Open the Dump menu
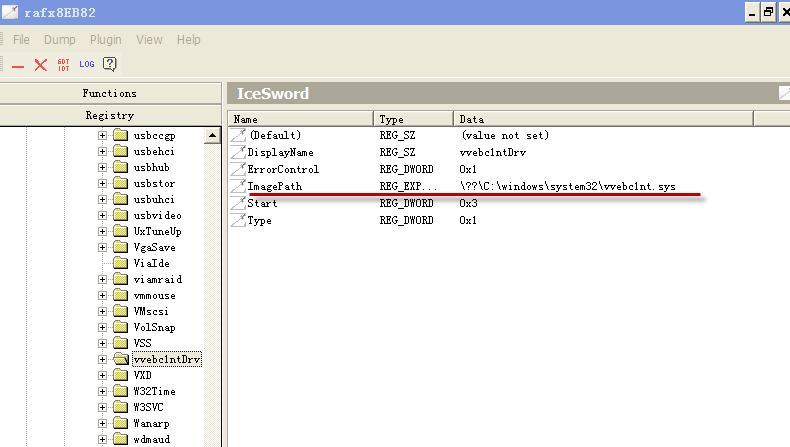 pyautogui.click(x=59, y=39)
